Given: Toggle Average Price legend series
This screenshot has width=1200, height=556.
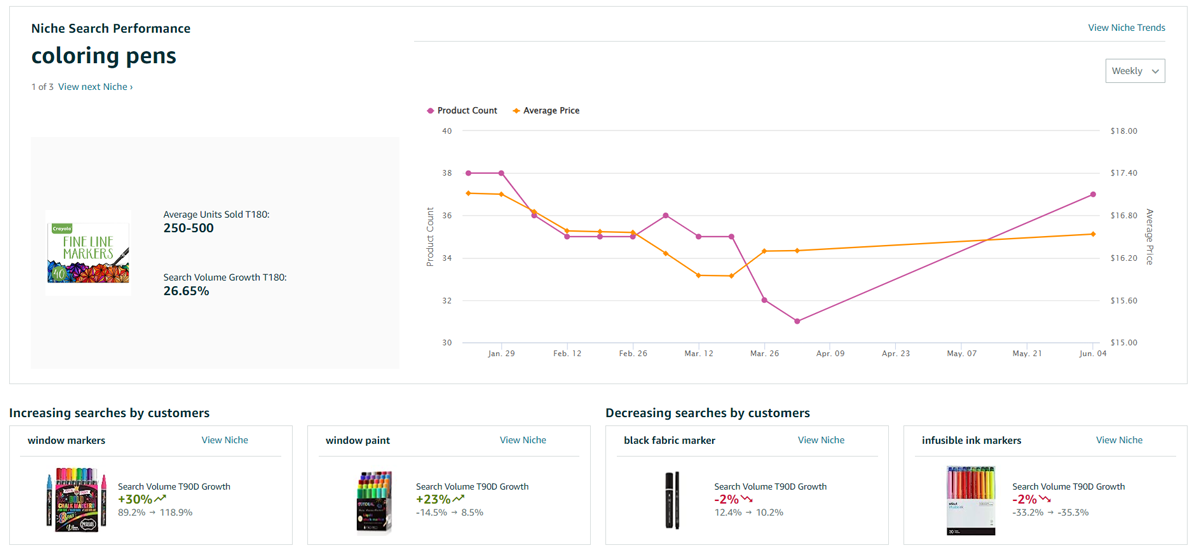Looking at the screenshot, I should 546,111.
